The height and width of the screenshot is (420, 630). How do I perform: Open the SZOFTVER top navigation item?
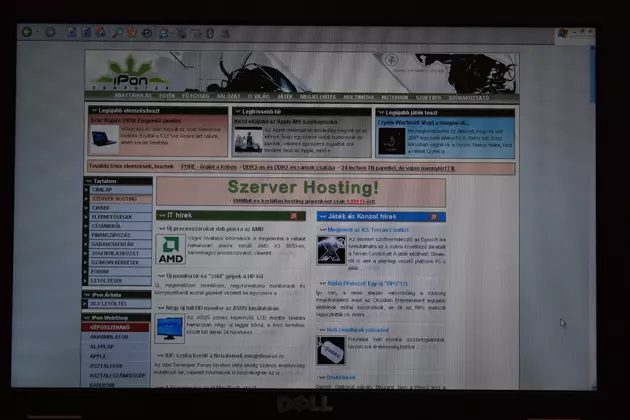(x=428, y=98)
